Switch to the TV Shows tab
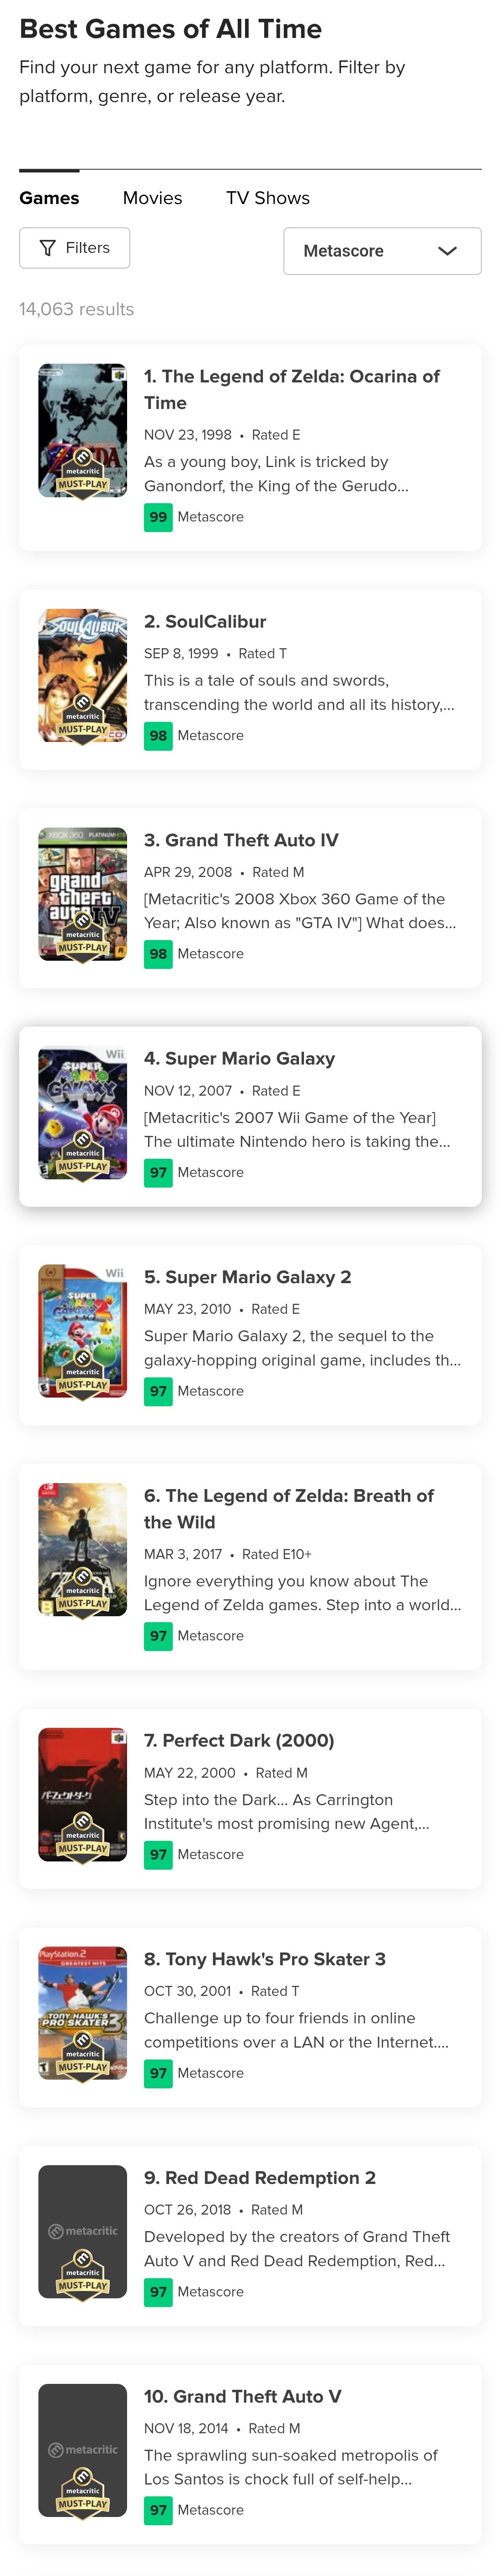Viewport: 501px width, 2576px height. 267,198
